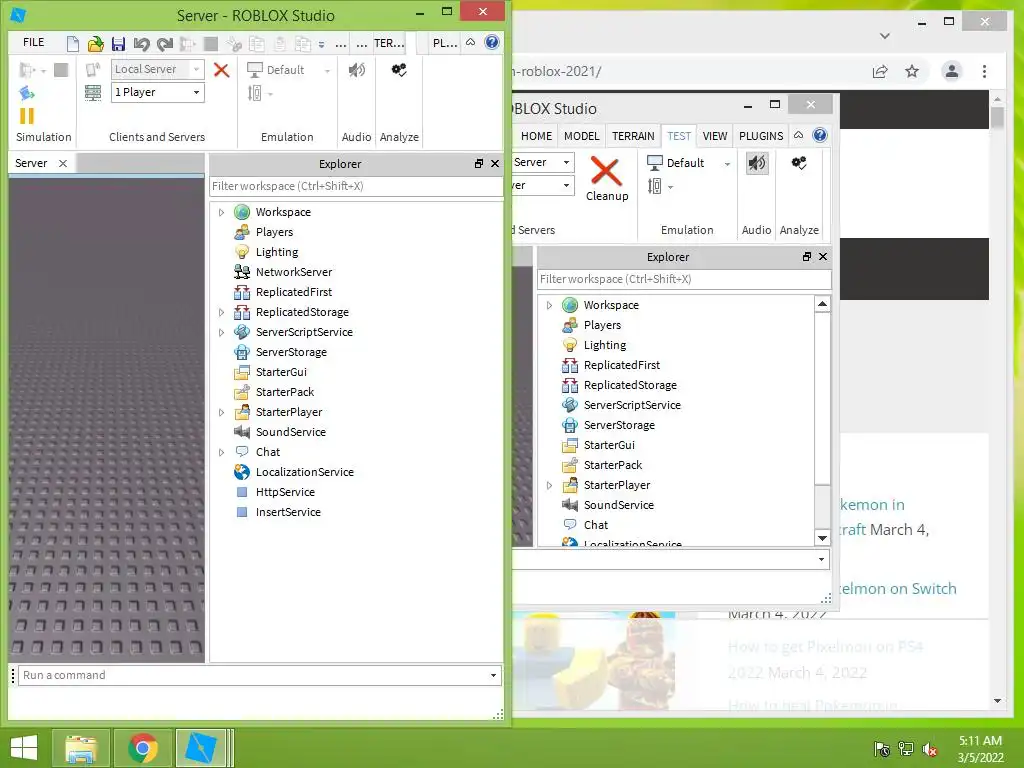
Task: Click the server rack Start icon
Action: pos(93,93)
